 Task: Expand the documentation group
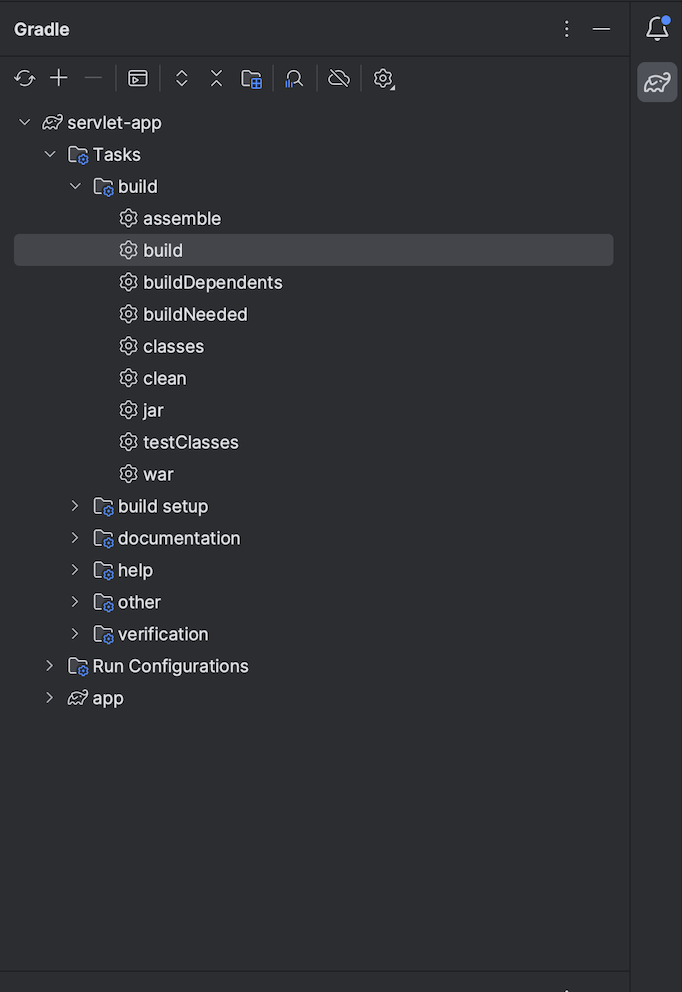pos(75,538)
